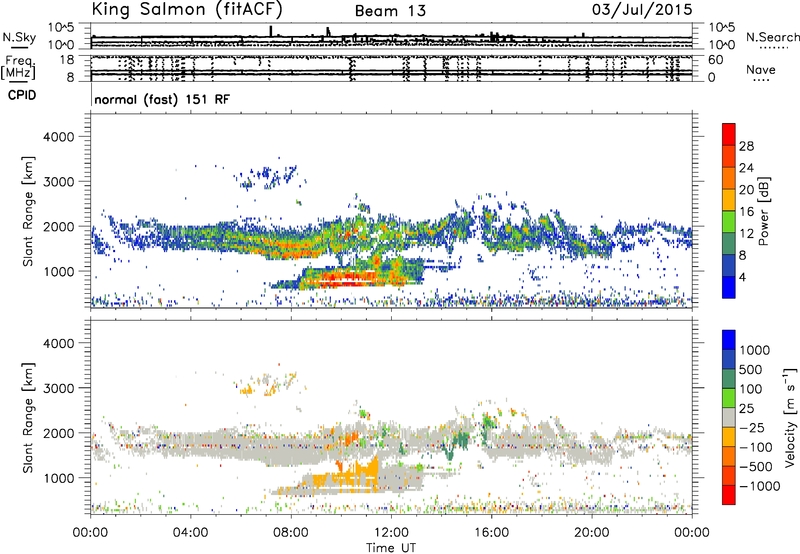Click the '12:00' time axis label
Image resolution: width=800 pixels, height=554 pixels.
point(391,533)
